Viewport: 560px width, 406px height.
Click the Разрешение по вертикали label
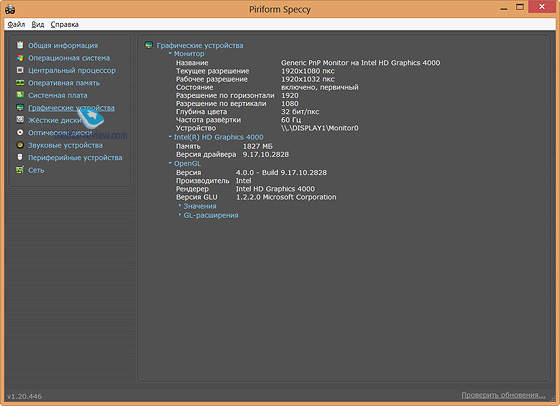pos(221,104)
